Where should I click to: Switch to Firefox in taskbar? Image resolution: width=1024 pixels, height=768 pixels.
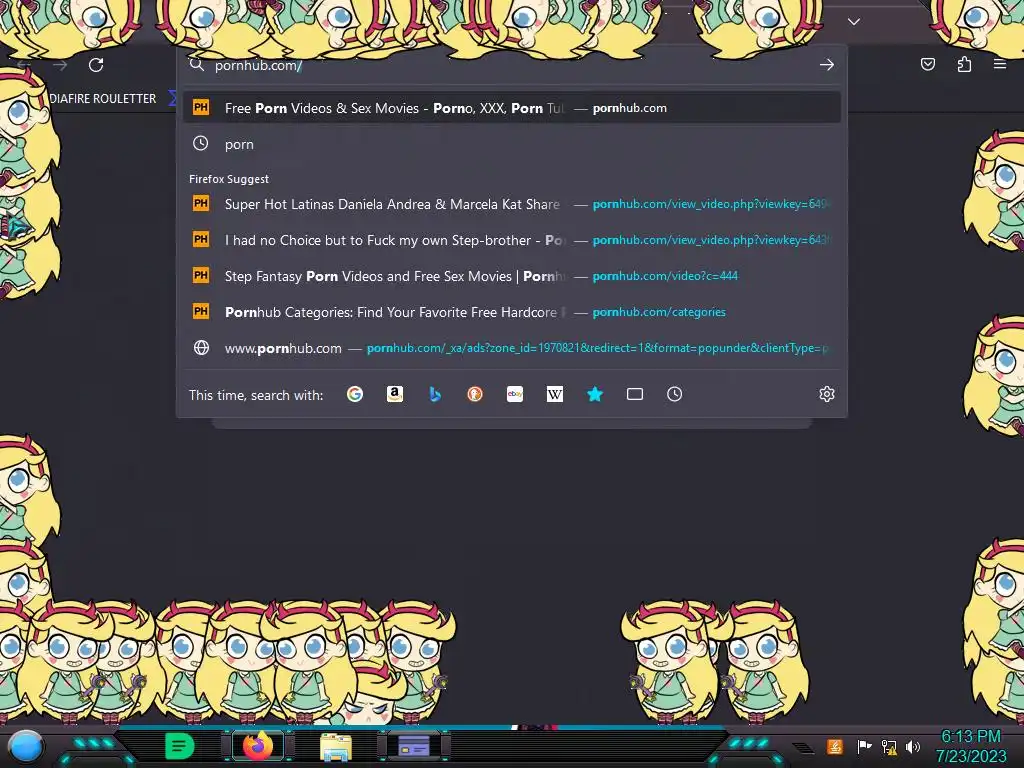pos(258,746)
